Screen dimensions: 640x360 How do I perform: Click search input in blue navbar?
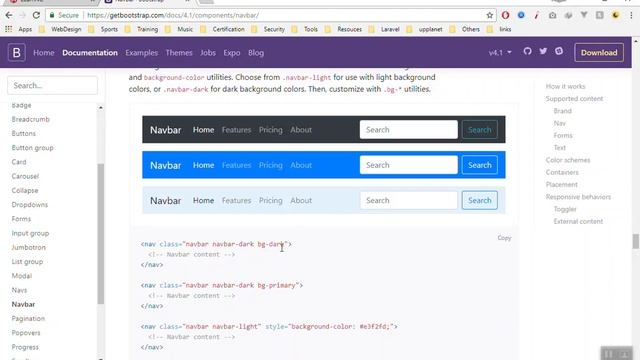(409, 165)
